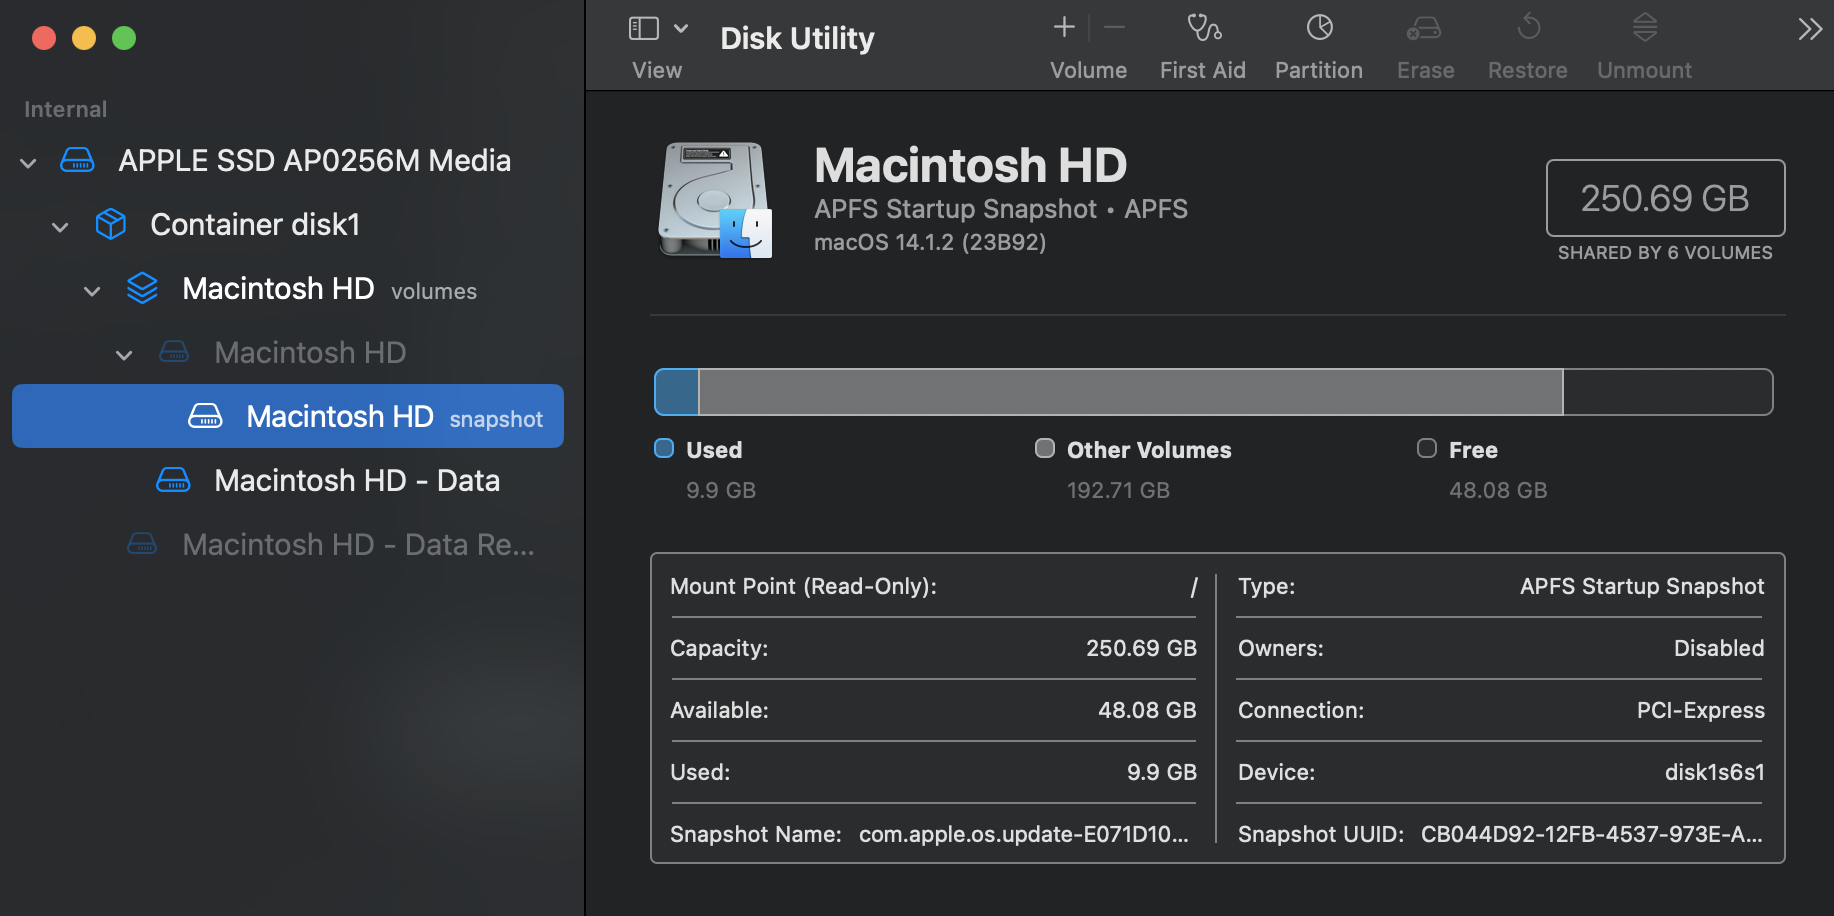The height and width of the screenshot is (916, 1834).
Task: Select Container disk1 in sidebar
Action: point(288,224)
